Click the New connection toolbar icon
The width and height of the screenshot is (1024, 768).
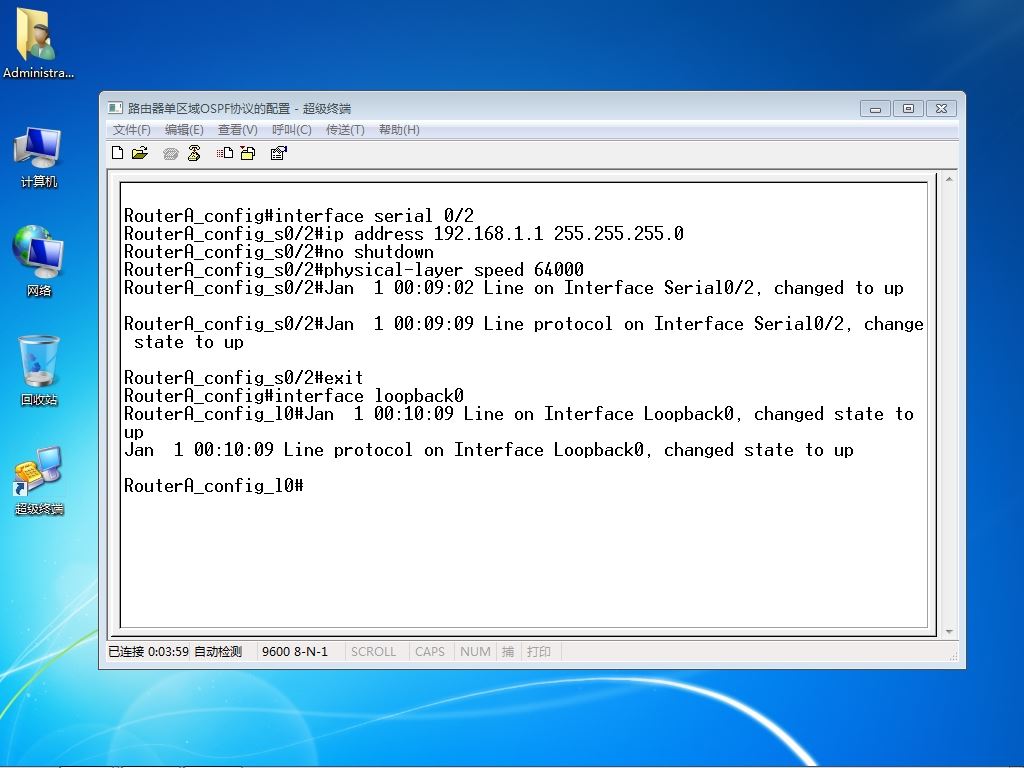[x=118, y=153]
